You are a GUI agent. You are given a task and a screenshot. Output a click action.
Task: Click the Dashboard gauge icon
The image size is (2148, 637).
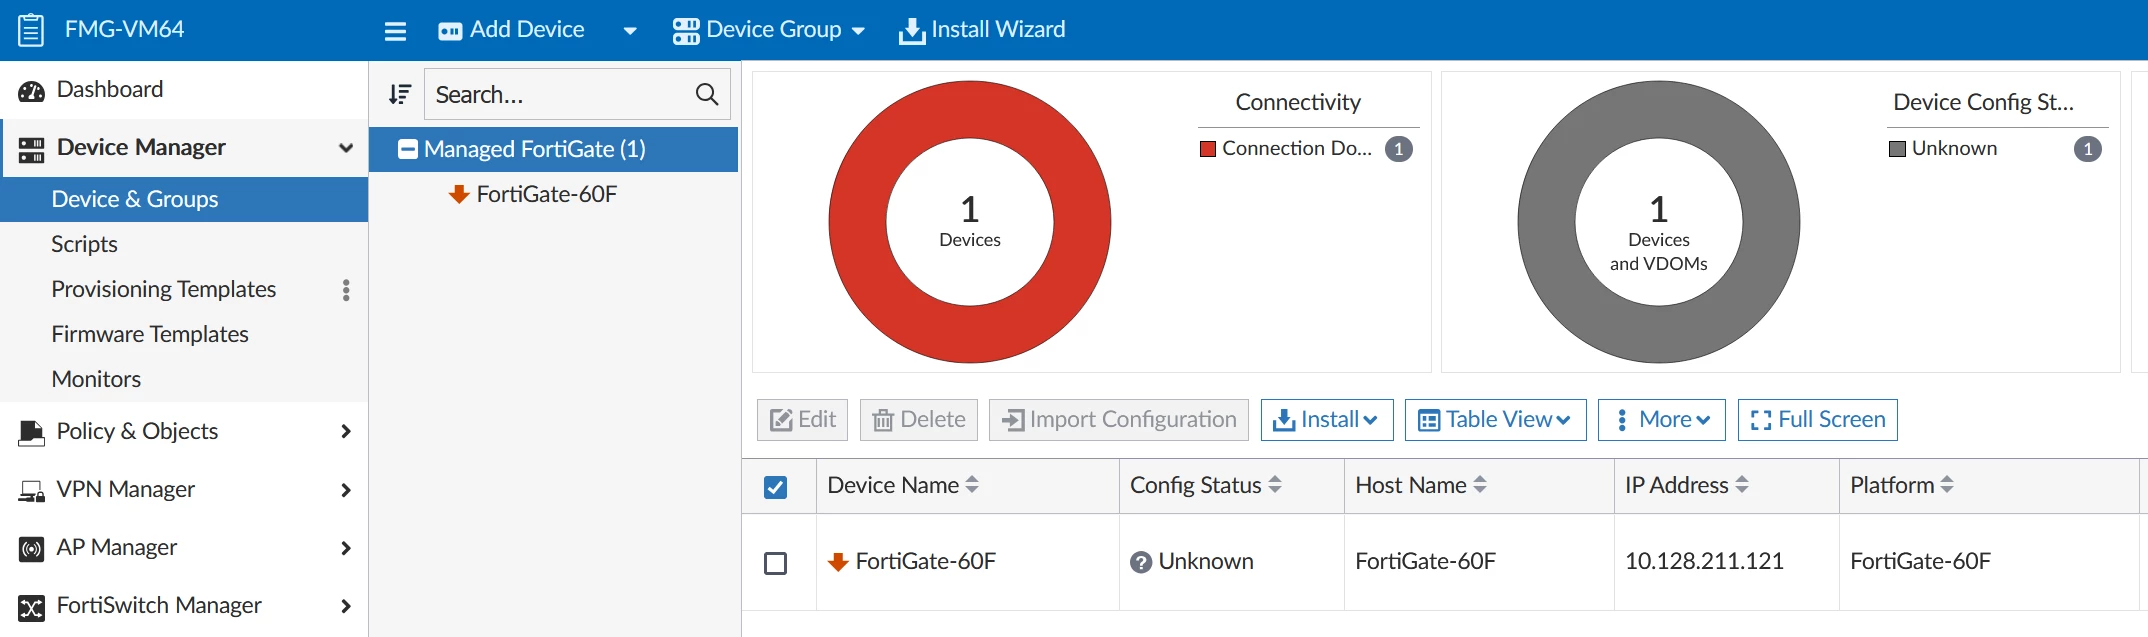tap(31, 91)
